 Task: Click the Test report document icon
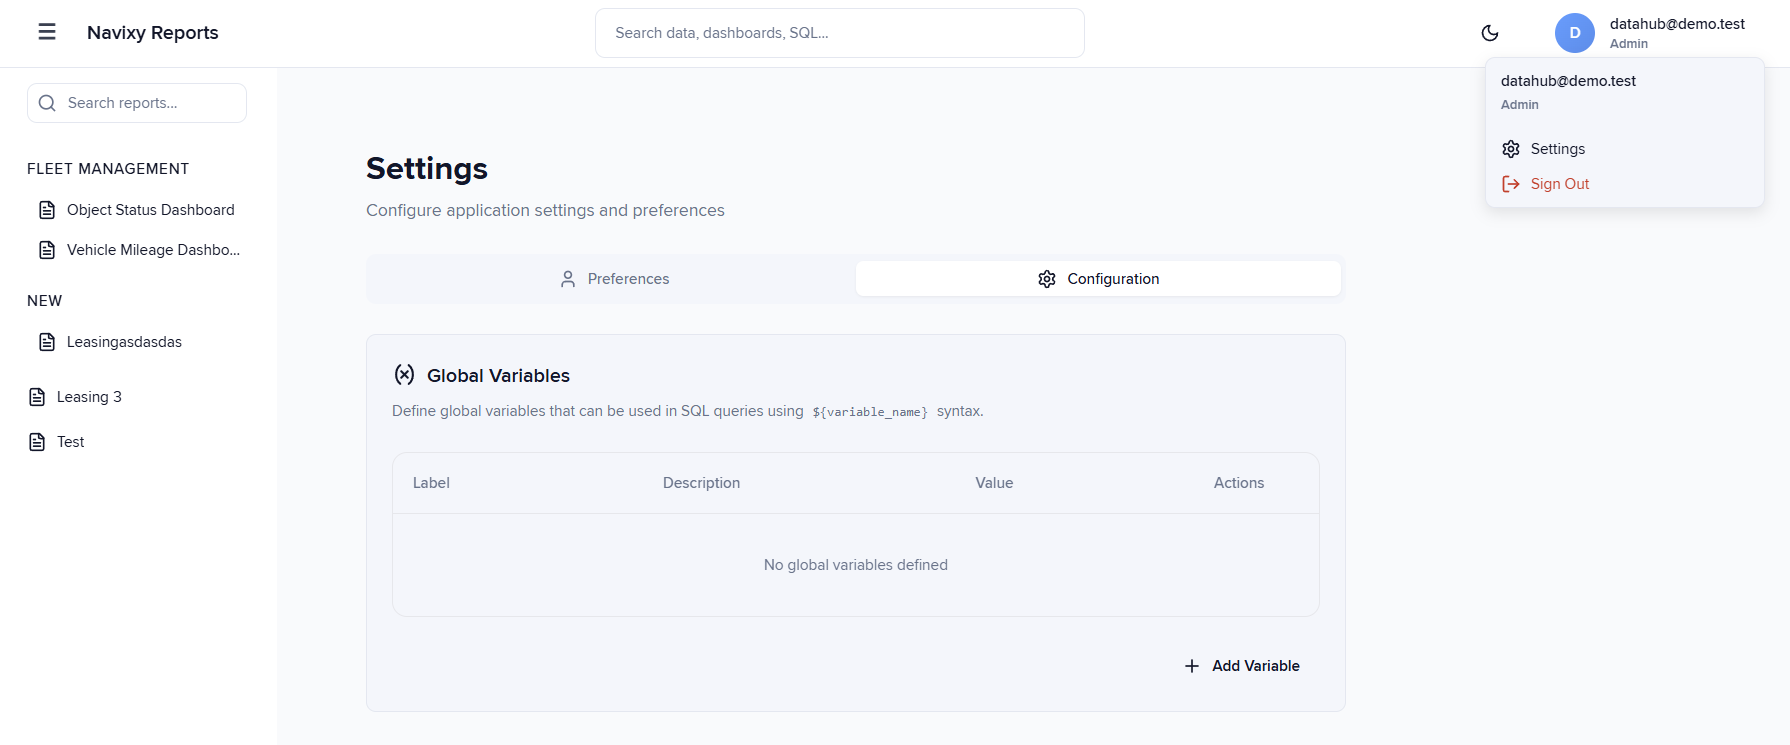(x=37, y=442)
